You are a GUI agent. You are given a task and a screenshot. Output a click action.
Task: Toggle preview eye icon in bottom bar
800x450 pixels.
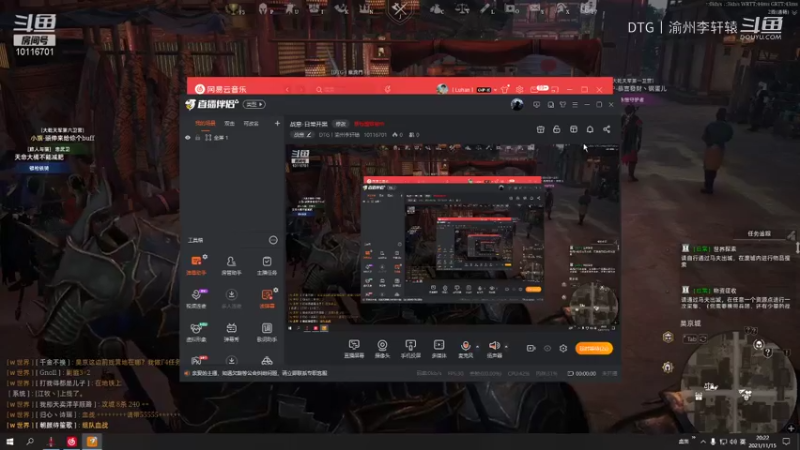click(547, 348)
